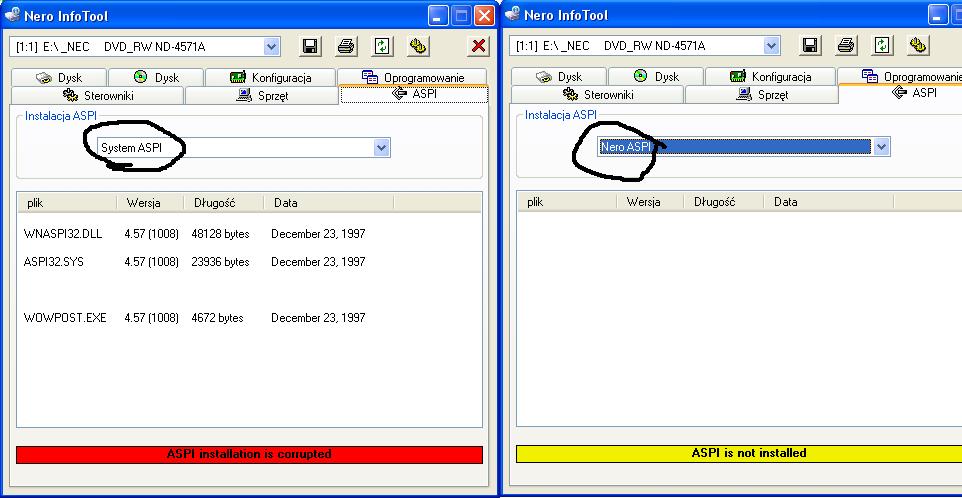Sort by Data column in left window

coord(329,202)
